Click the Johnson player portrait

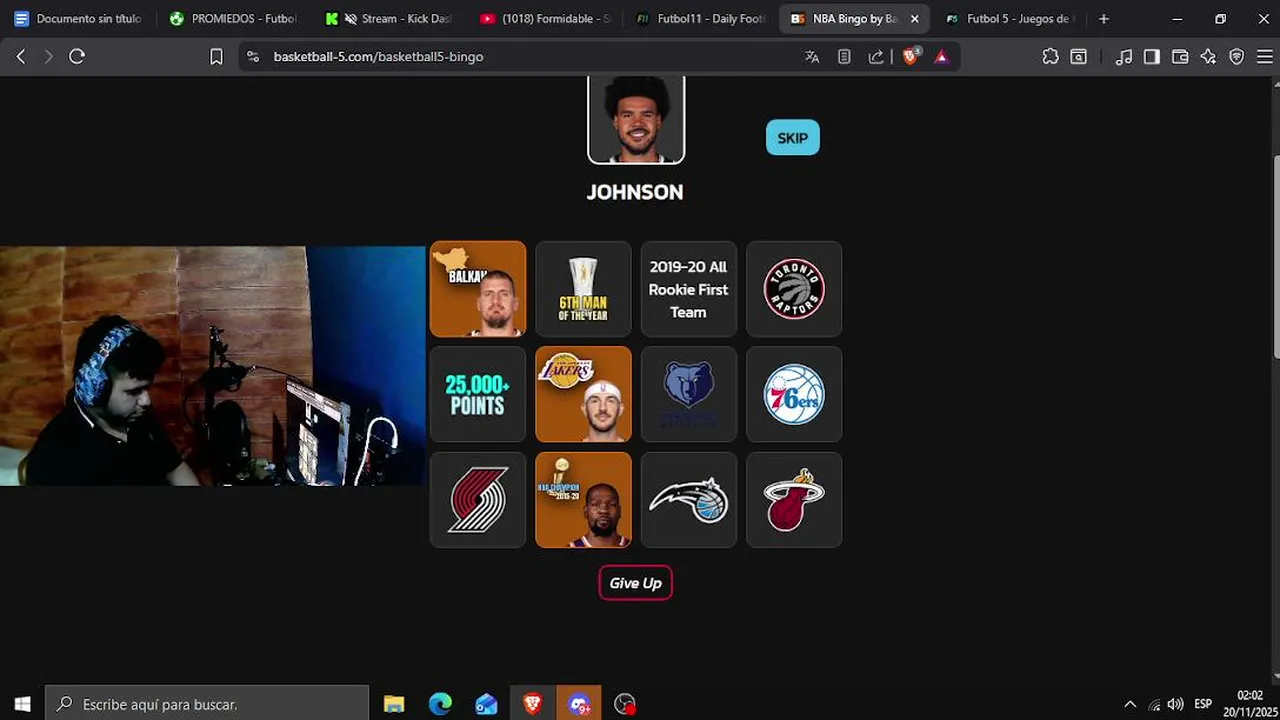(636, 120)
